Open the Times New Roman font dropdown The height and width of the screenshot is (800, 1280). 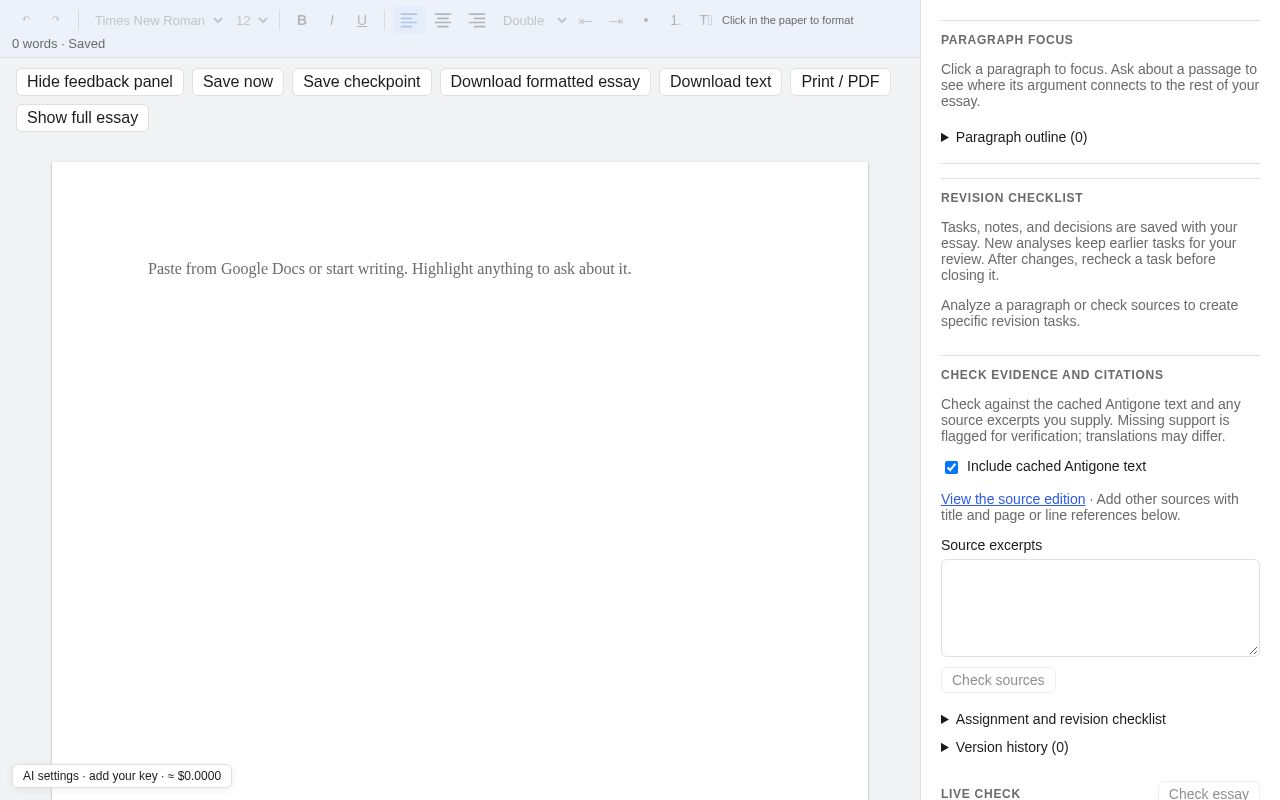tap(158, 20)
